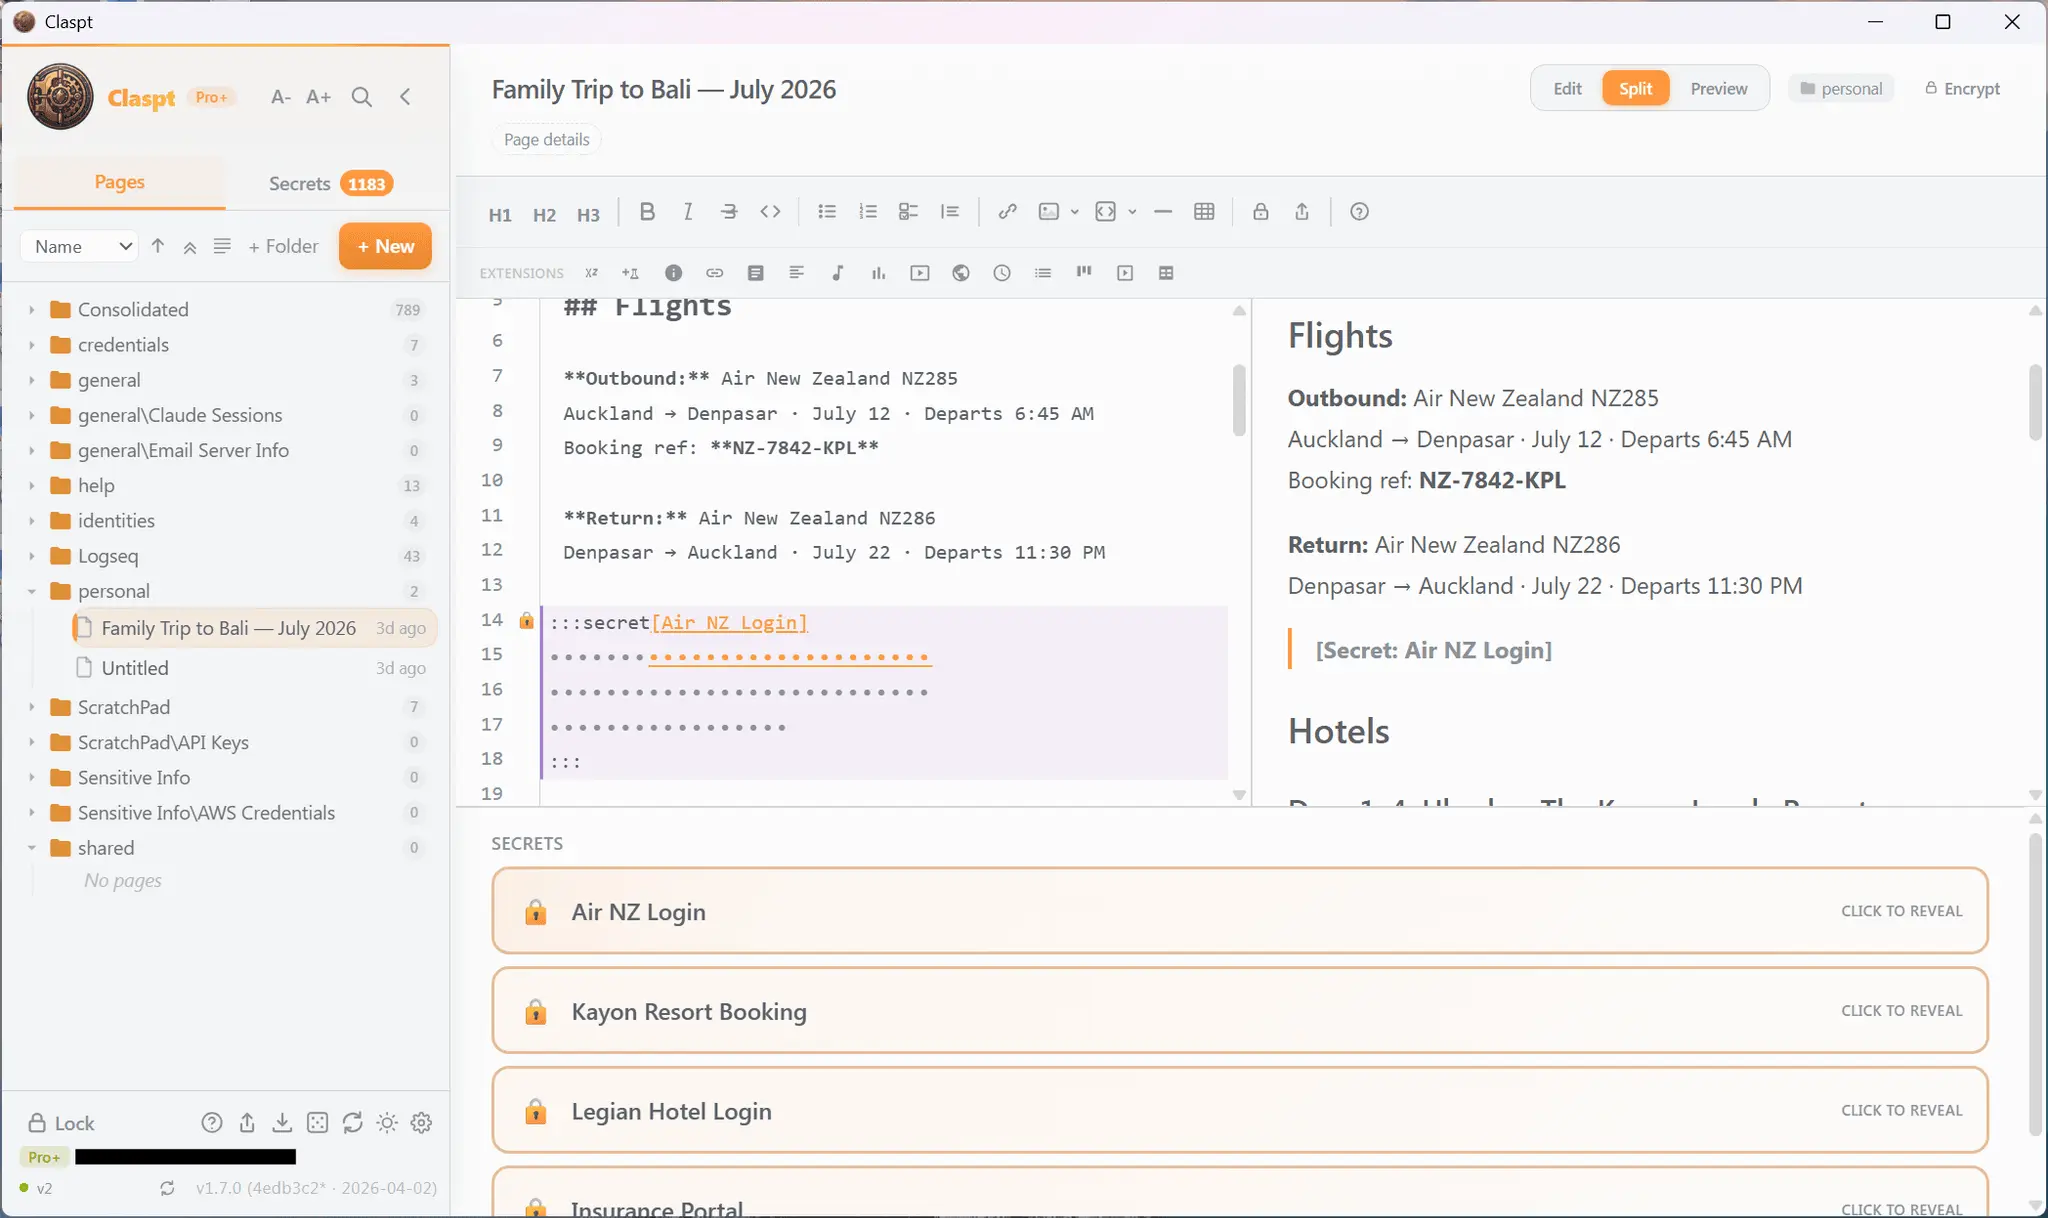Add a new folder with + Folder
This screenshot has height=1218, width=2048.
coord(283,246)
